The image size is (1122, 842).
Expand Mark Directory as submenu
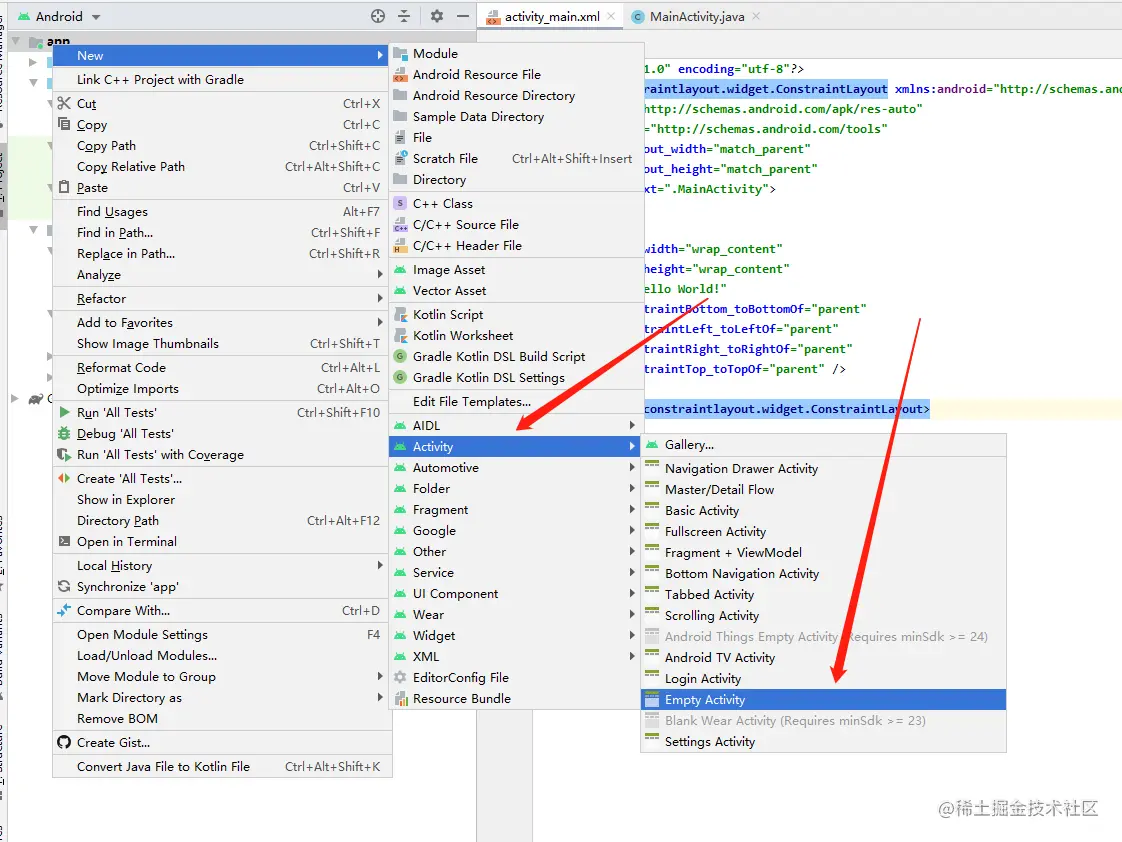pos(222,697)
